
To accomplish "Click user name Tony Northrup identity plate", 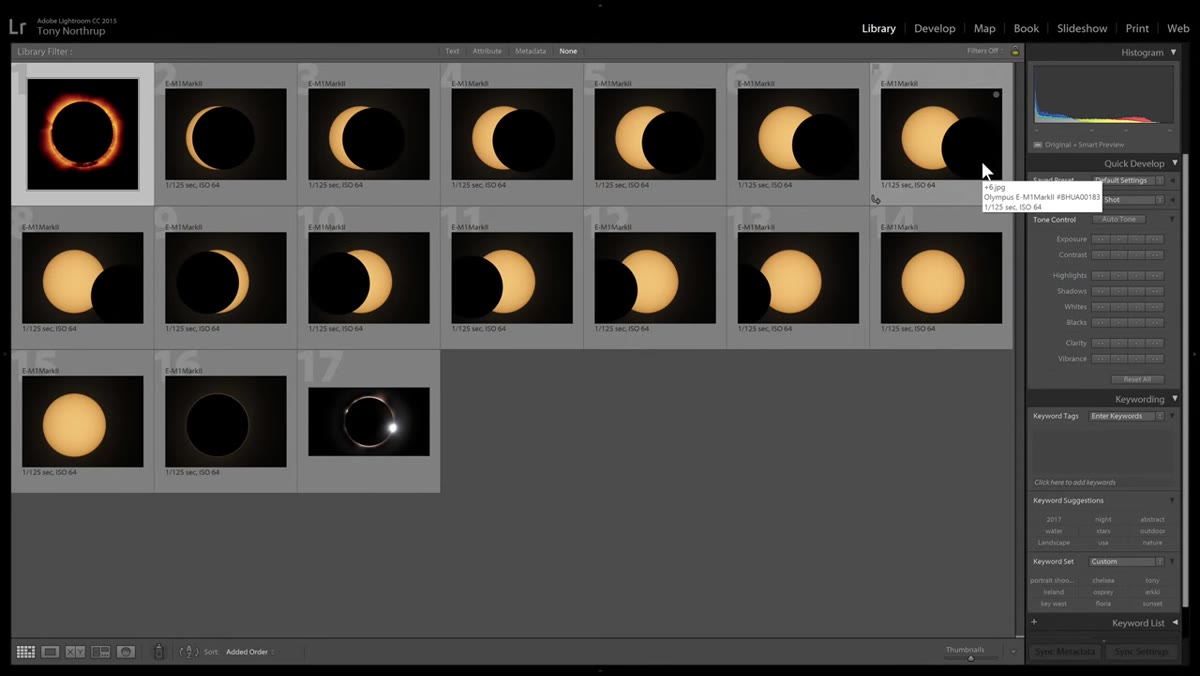I will (71, 31).
